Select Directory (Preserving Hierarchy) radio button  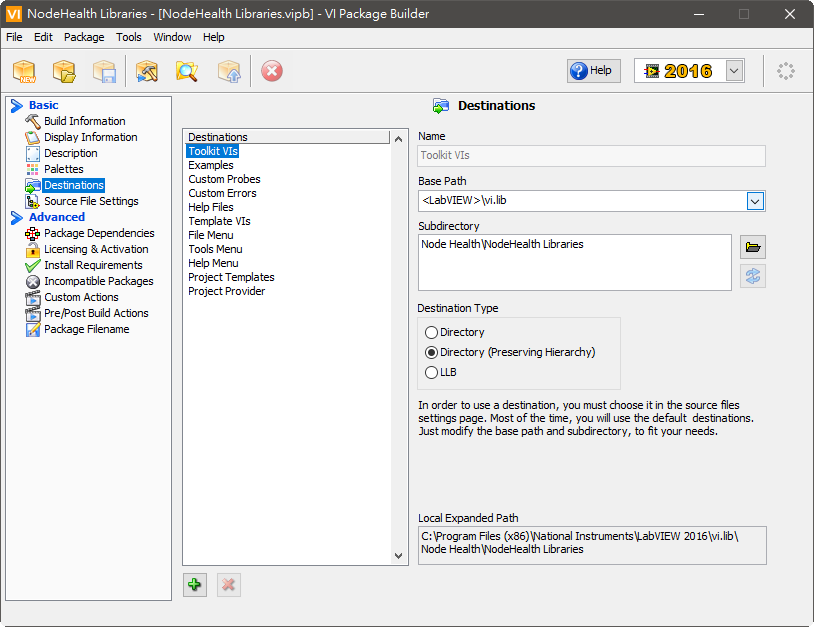pos(431,352)
